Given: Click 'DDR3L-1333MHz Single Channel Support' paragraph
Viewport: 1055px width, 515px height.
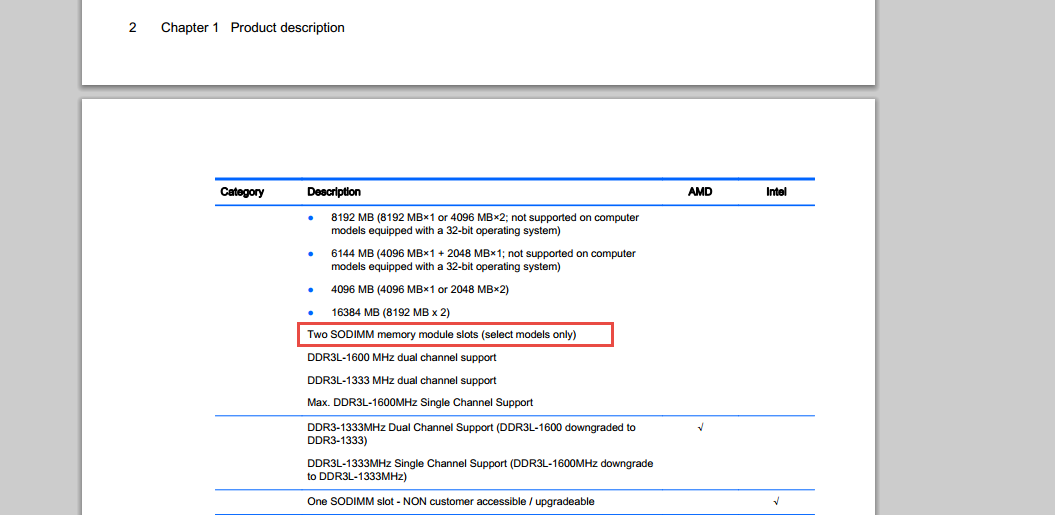Looking at the screenshot, I should pos(480,470).
